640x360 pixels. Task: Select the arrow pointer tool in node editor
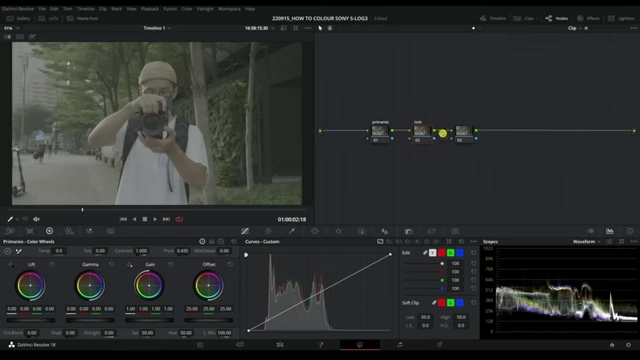coord(320,28)
